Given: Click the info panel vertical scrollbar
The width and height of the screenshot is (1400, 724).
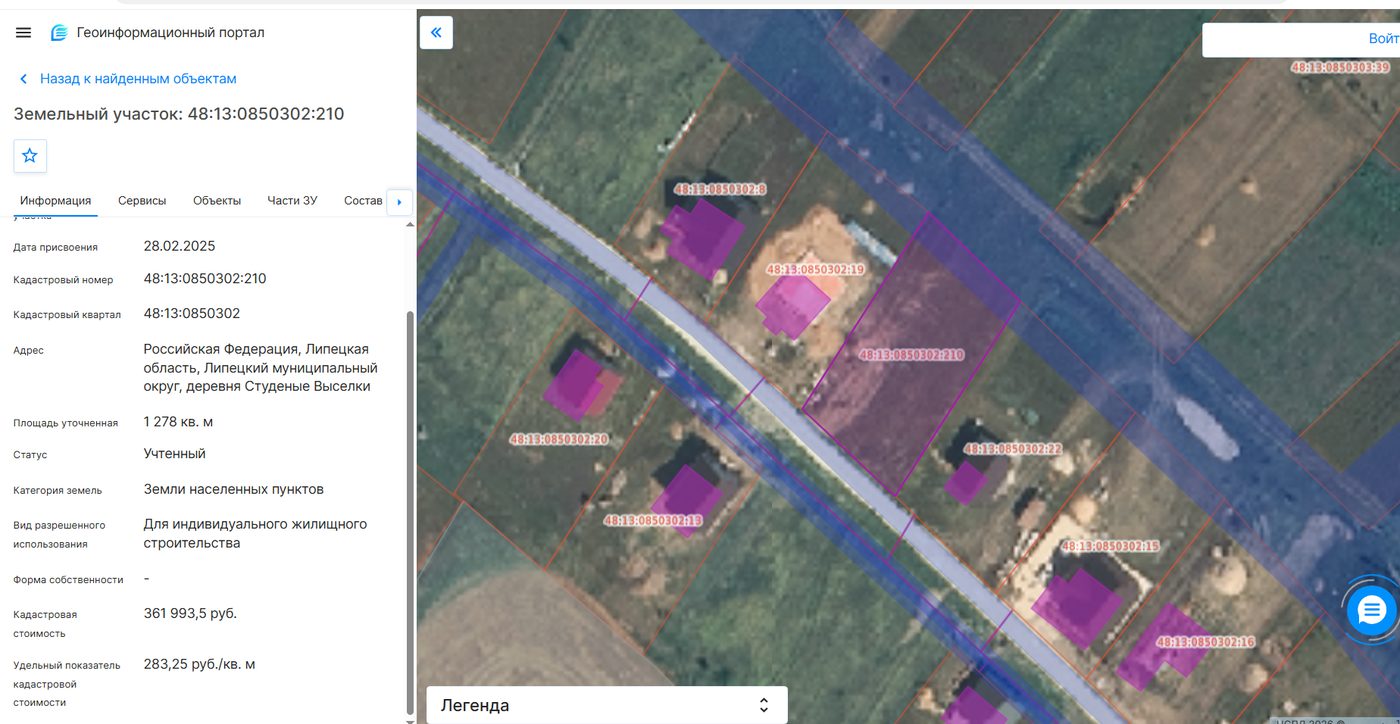Looking at the screenshot, I should coord(408,510).
